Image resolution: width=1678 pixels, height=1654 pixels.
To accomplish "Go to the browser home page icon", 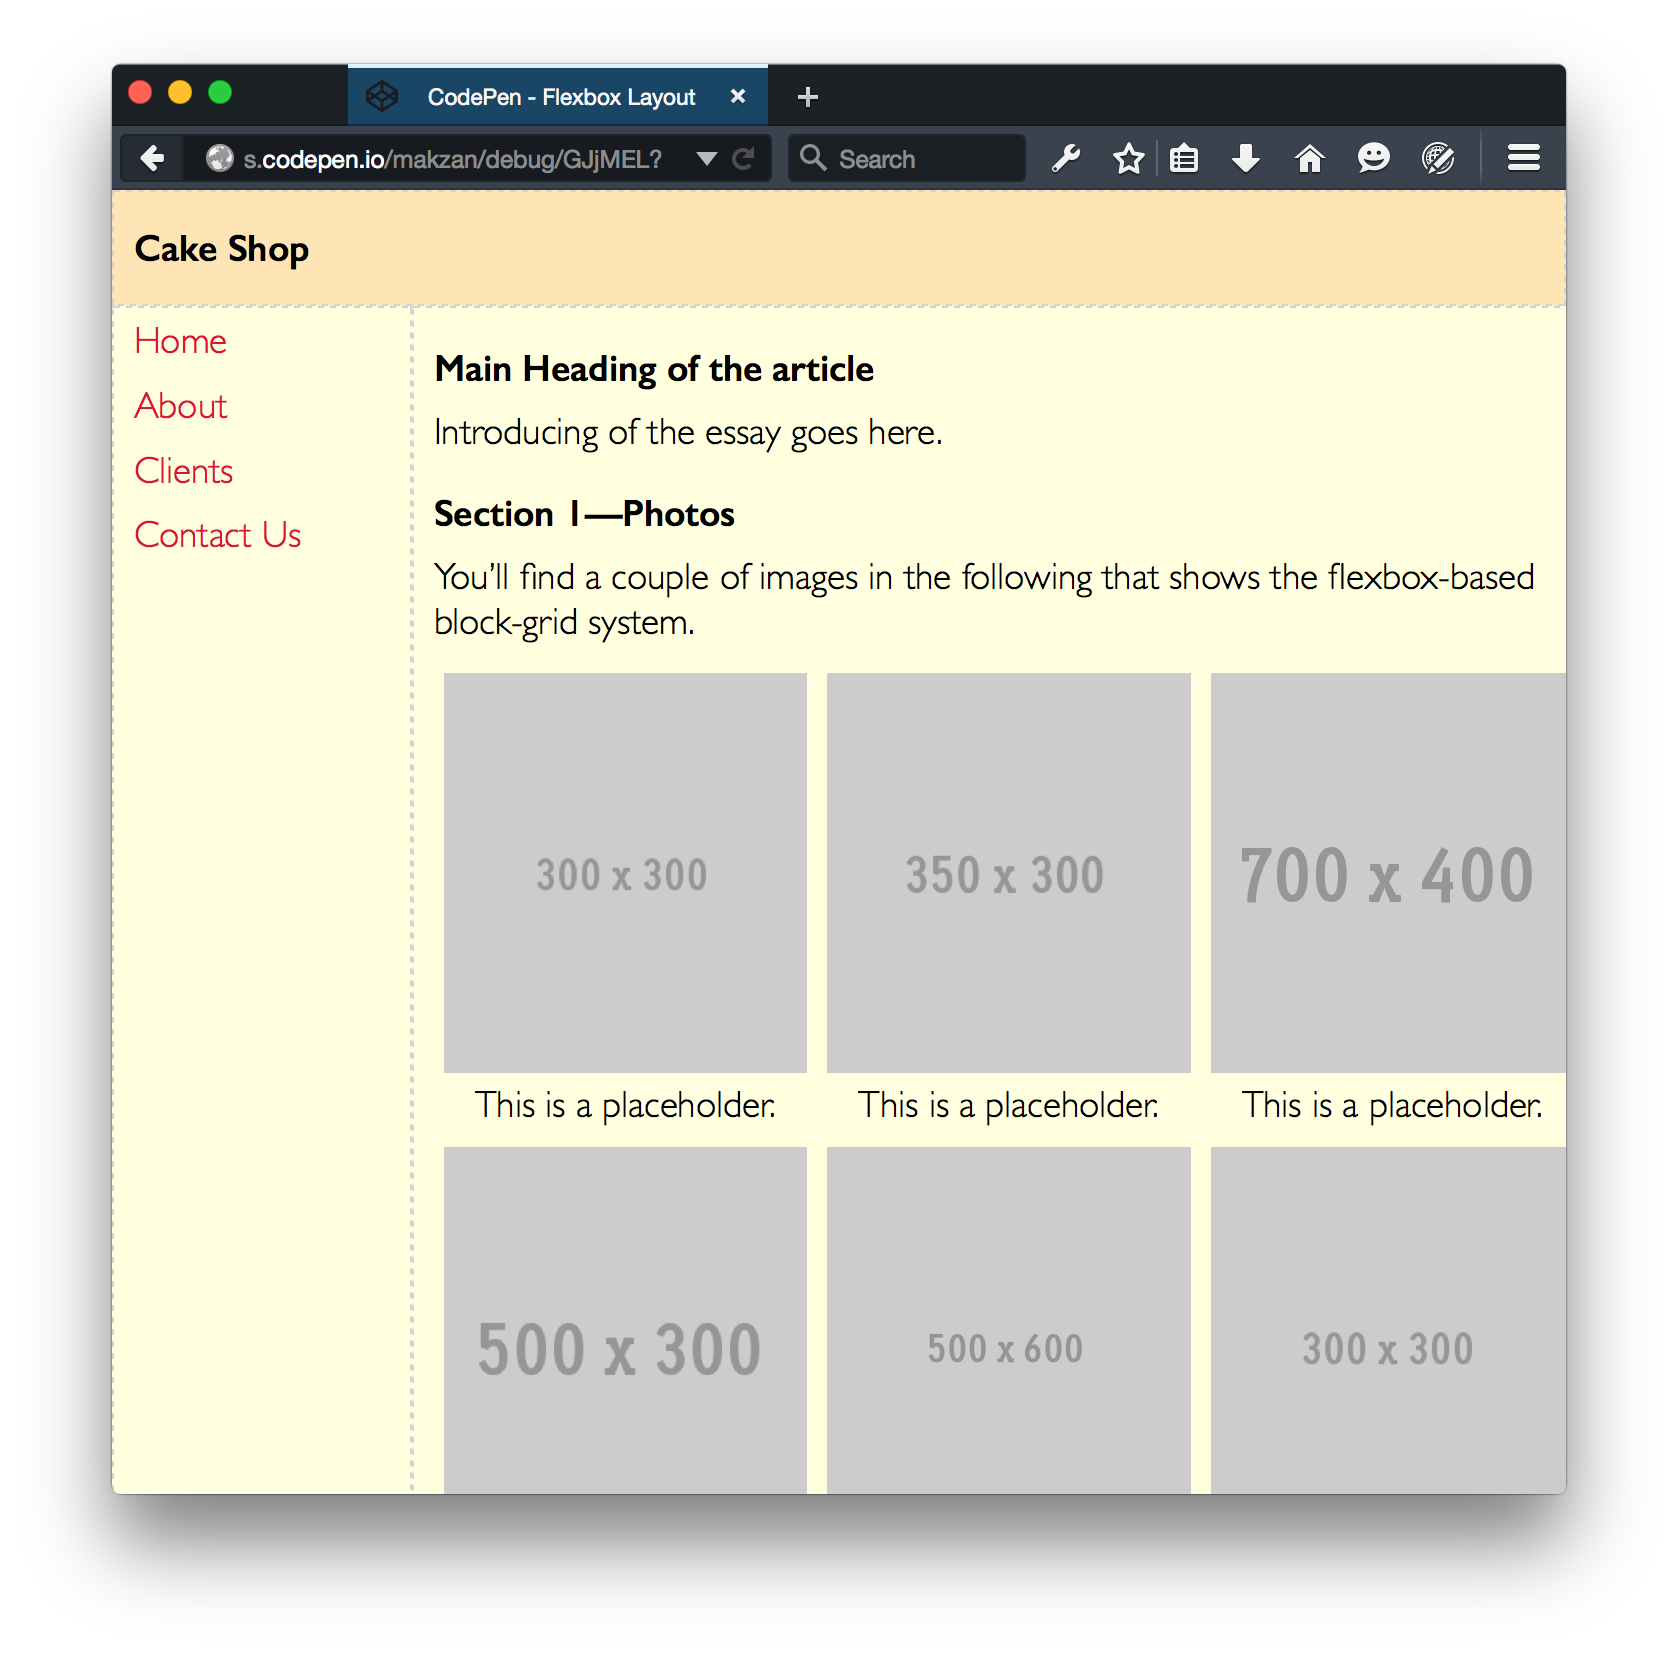I will tap(1309, 158).
